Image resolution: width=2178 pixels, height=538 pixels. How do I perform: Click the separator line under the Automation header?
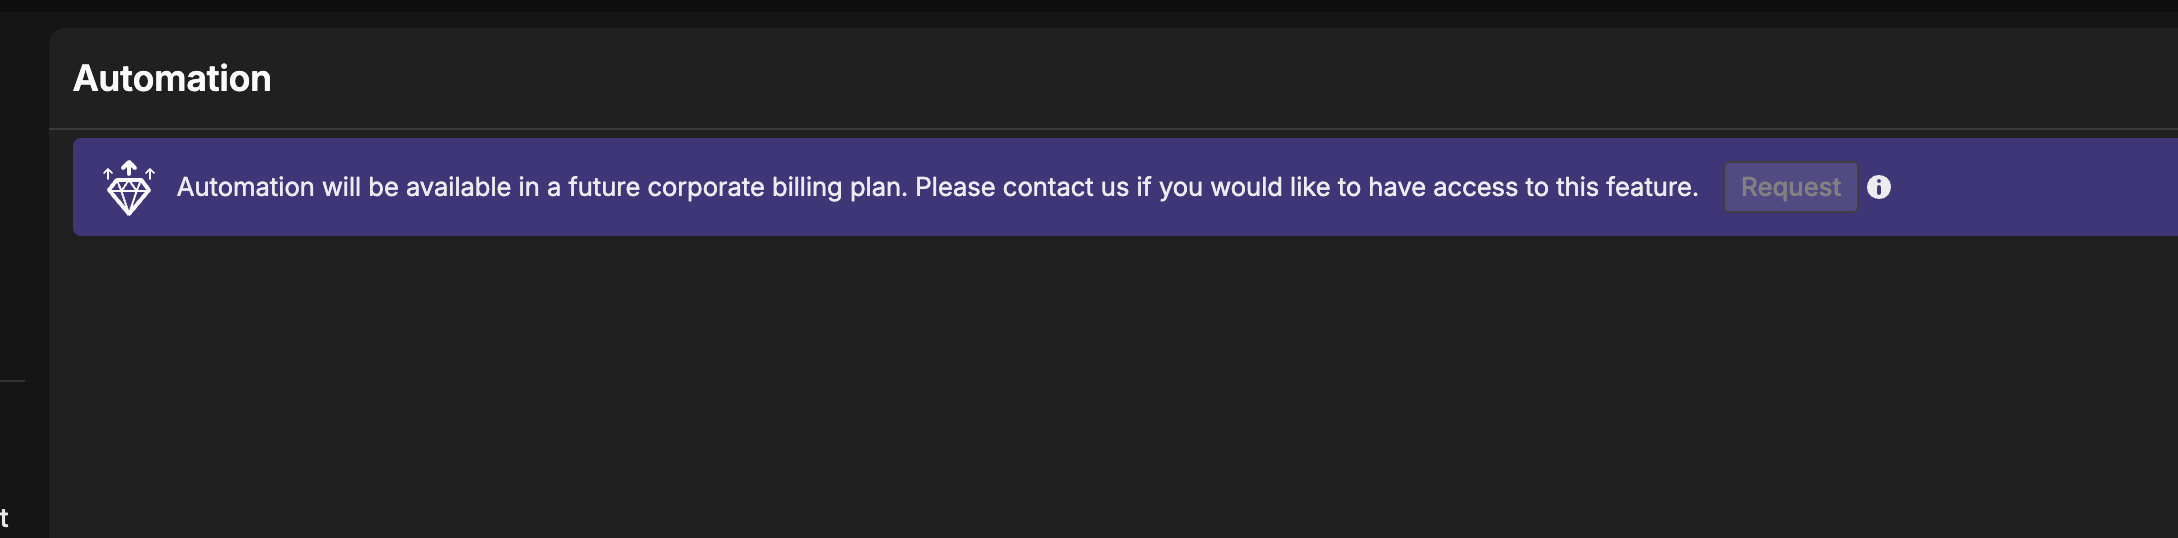1113,129
